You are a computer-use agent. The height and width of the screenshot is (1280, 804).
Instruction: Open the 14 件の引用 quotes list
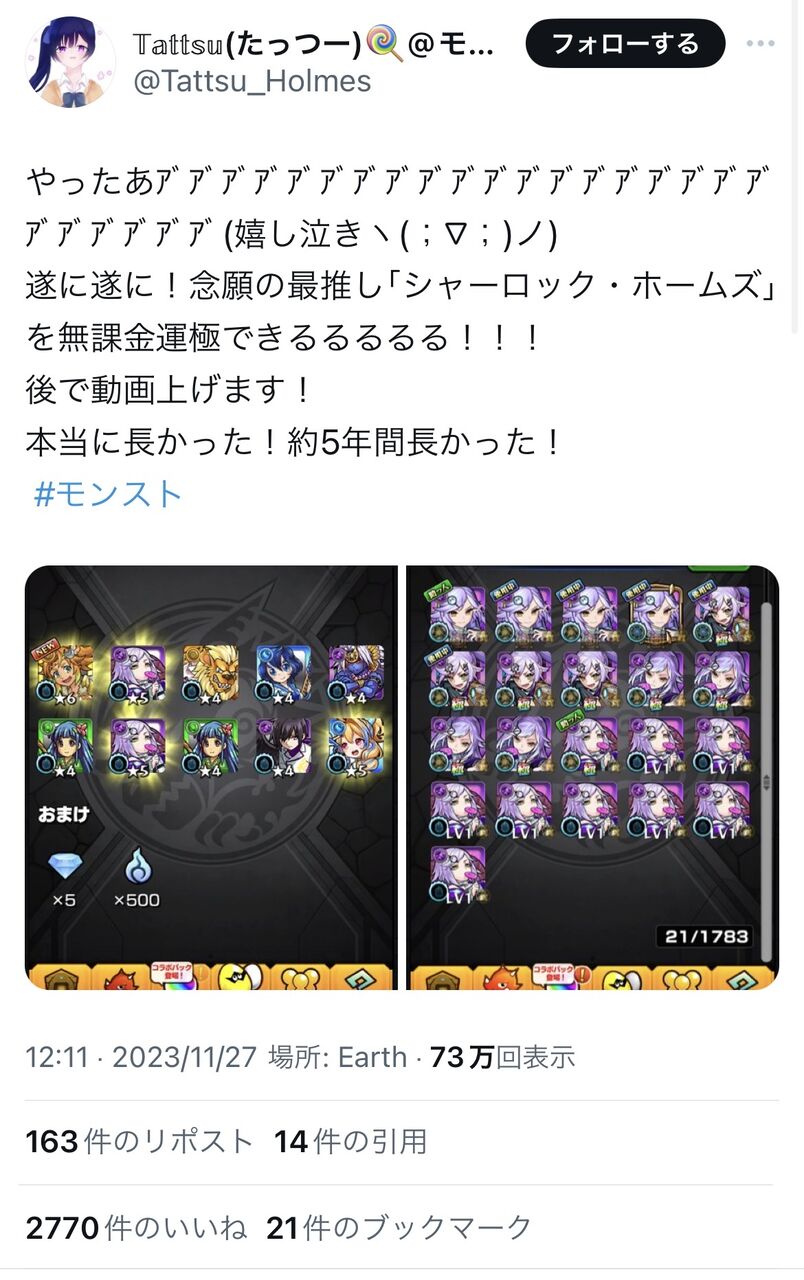pos(351,1141)
